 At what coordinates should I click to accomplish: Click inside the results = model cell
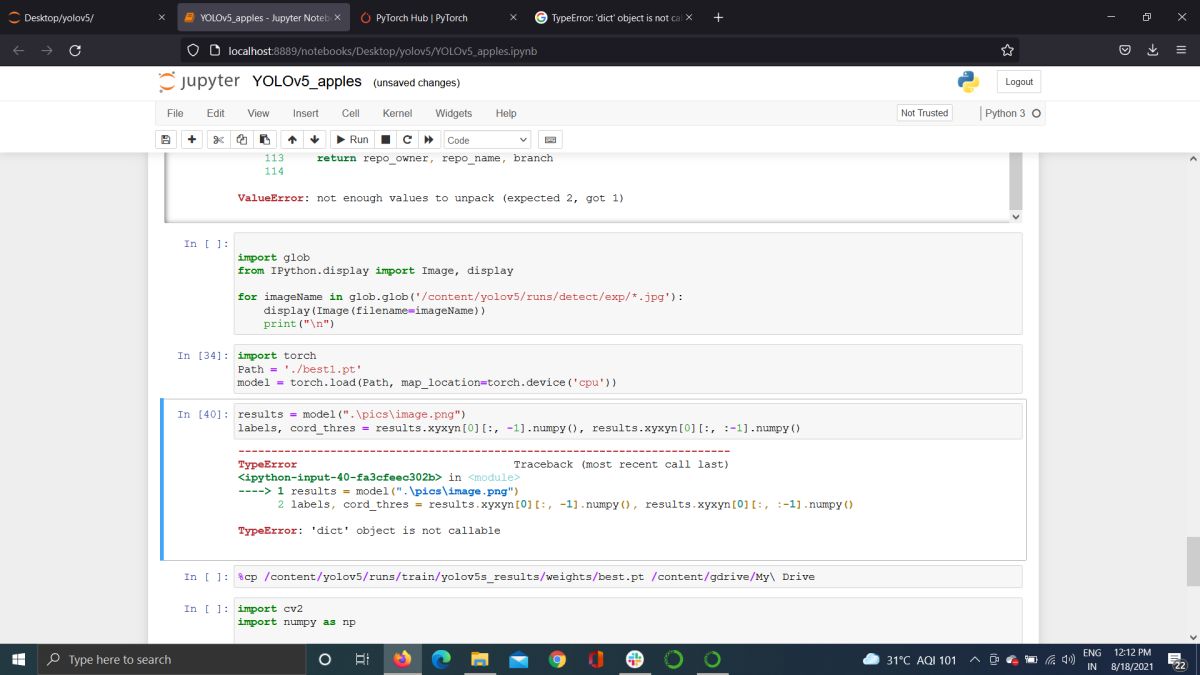click(x=628, y=421)
